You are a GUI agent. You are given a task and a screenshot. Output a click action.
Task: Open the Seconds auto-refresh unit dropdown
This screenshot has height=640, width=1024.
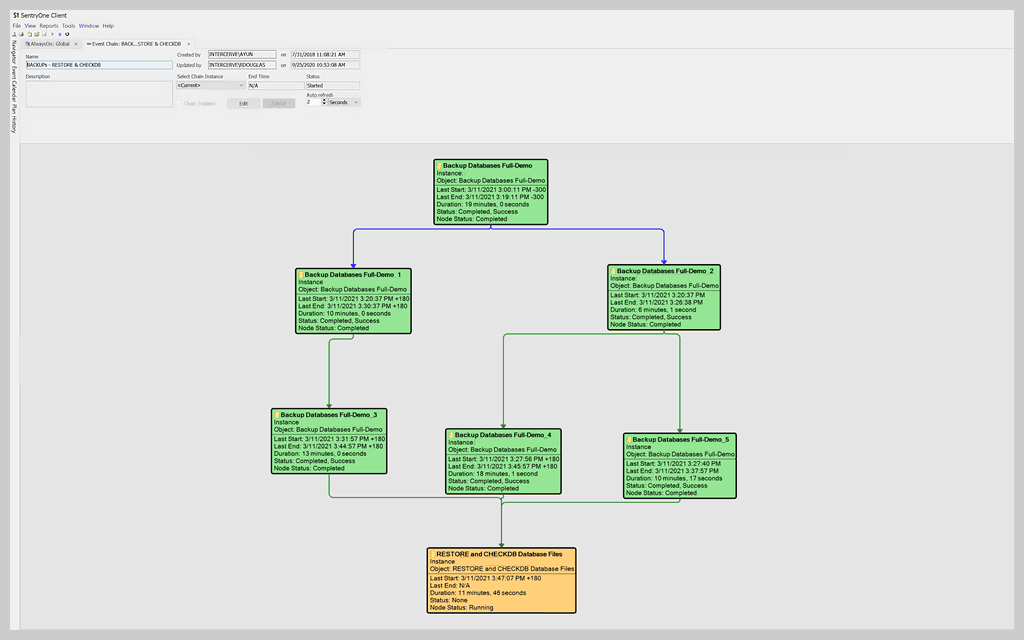357,102
